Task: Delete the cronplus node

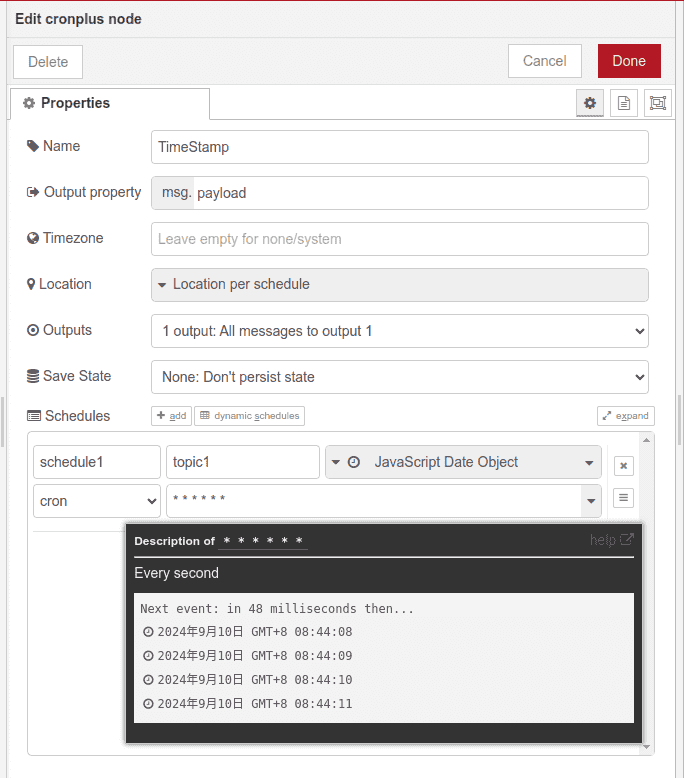Action: click(48, 62)
